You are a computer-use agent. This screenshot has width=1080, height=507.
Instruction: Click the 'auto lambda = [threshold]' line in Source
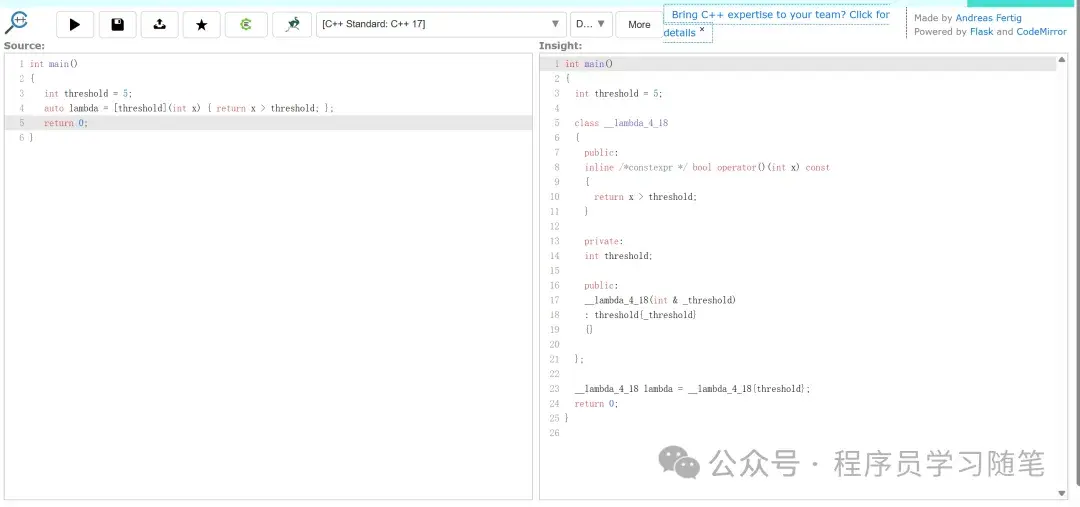click(189, 108)
